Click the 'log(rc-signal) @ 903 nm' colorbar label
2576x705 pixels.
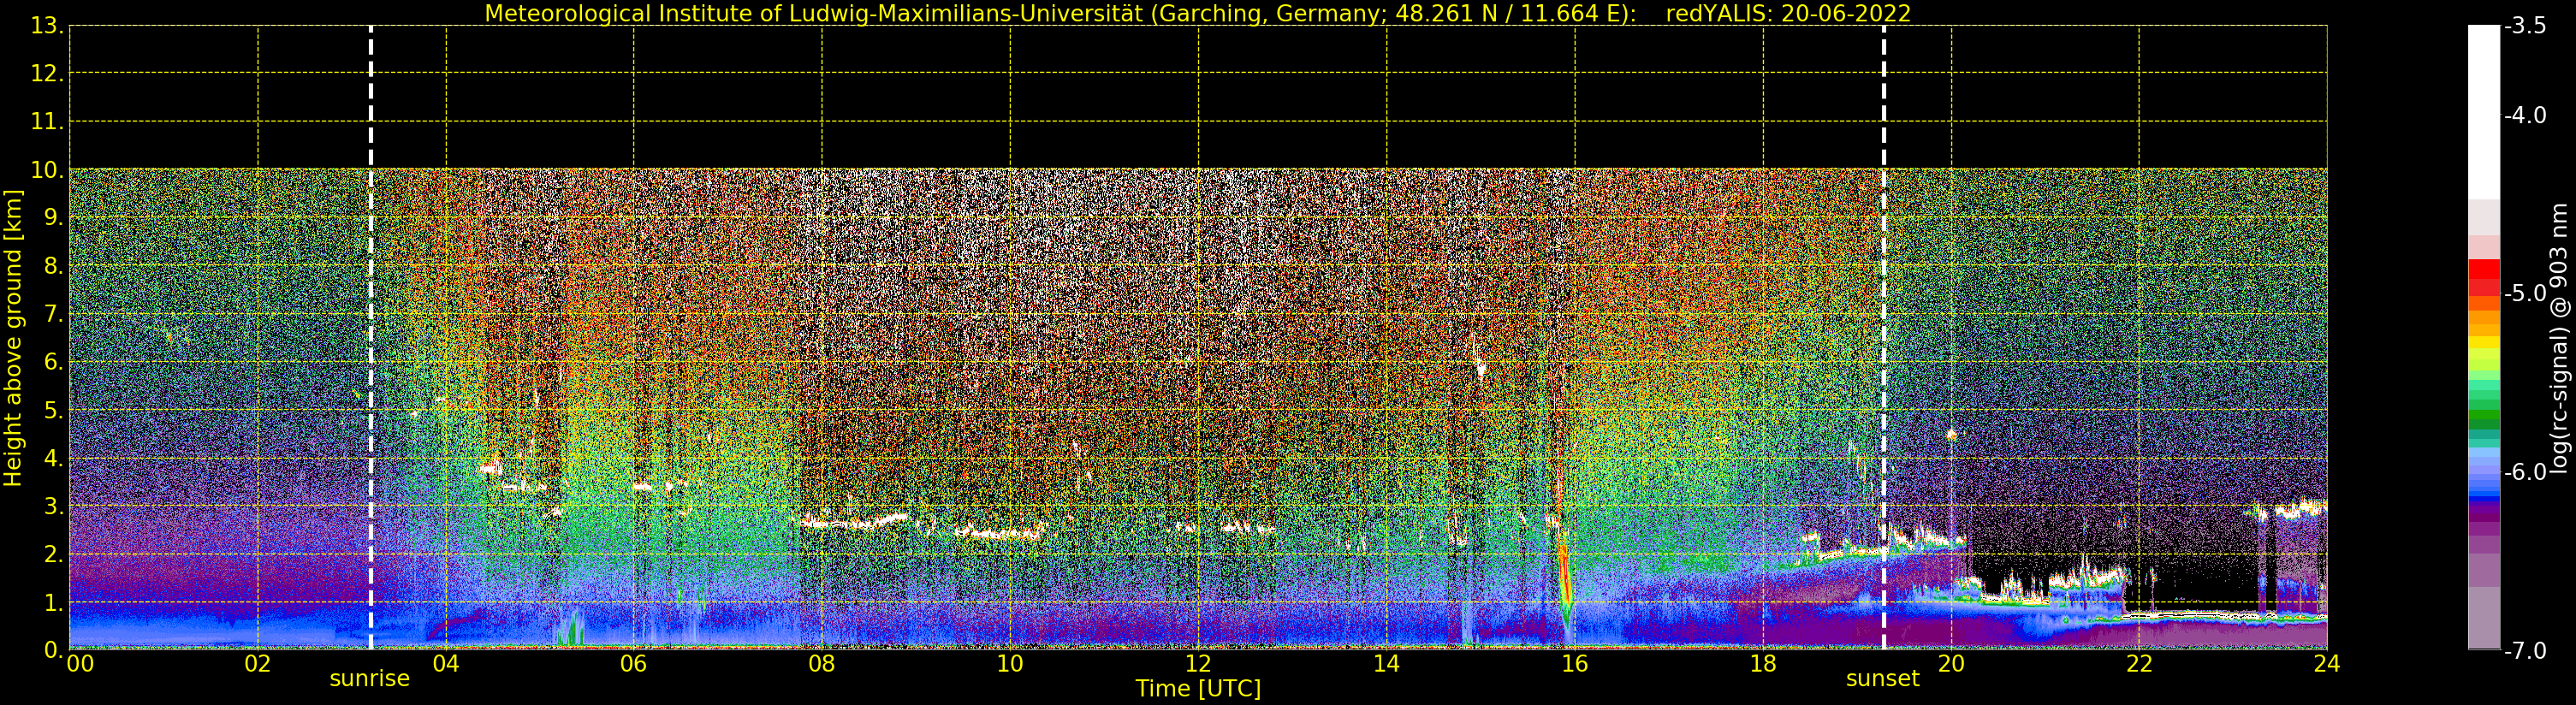coord(2559,338)
